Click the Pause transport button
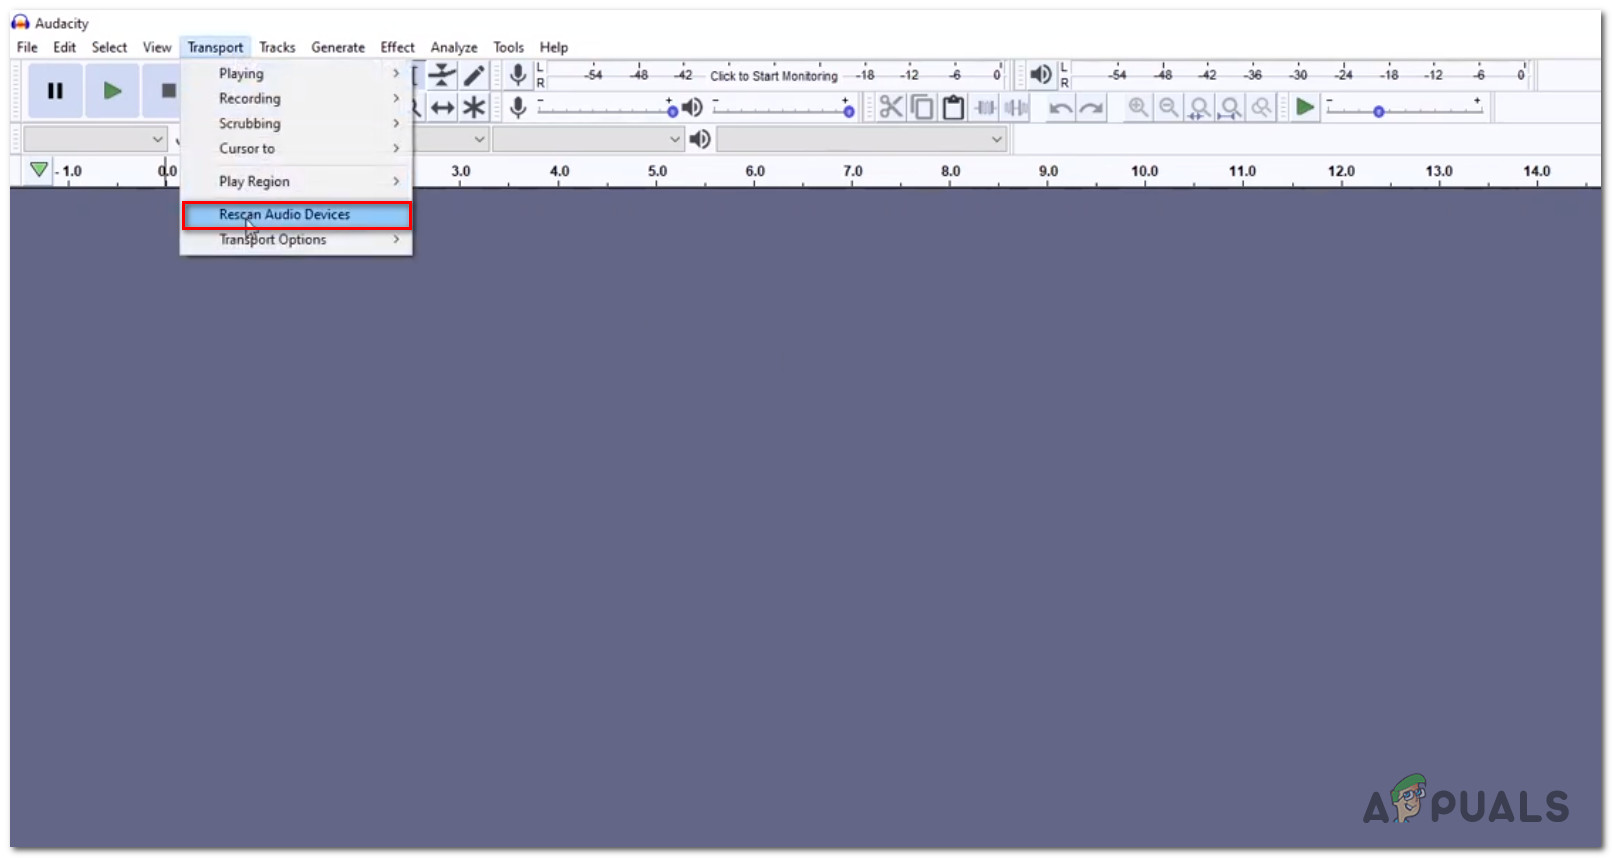This screenshot has width=1612, height=858. click(x=55, y=91)
